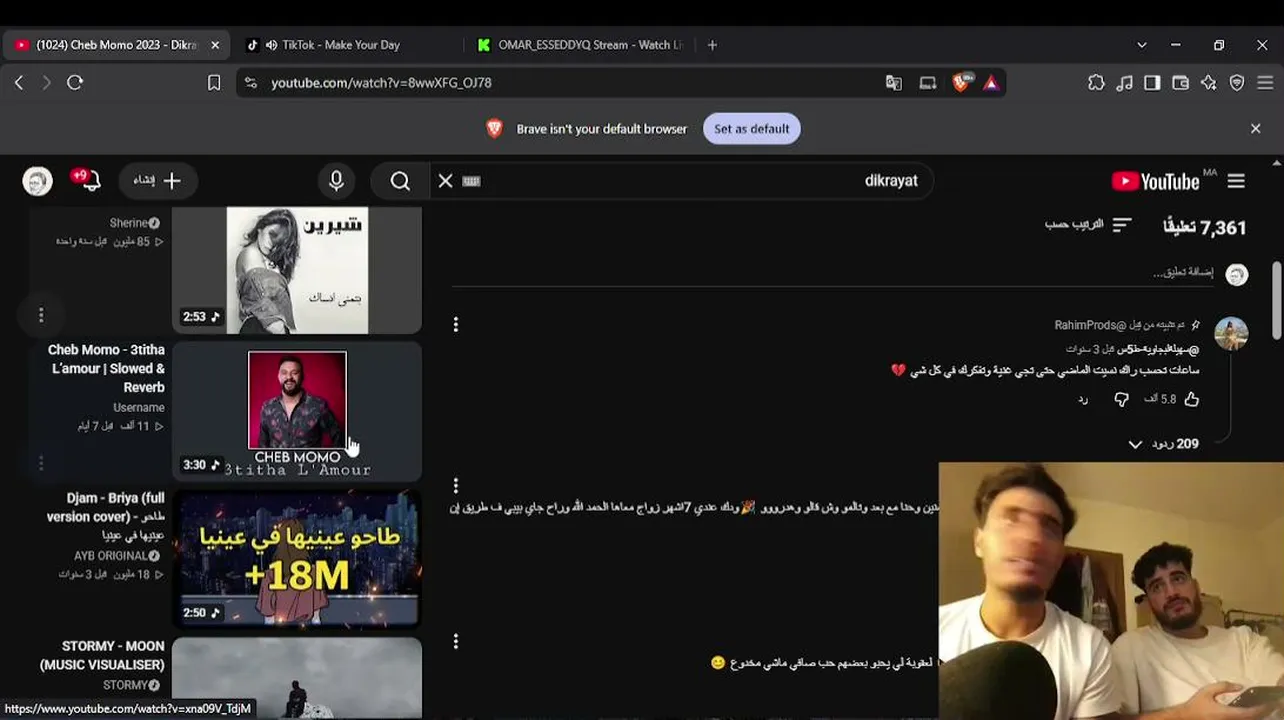Open Leo AI assistant icon
The image size is (1284, 720).
[1209, 83]
